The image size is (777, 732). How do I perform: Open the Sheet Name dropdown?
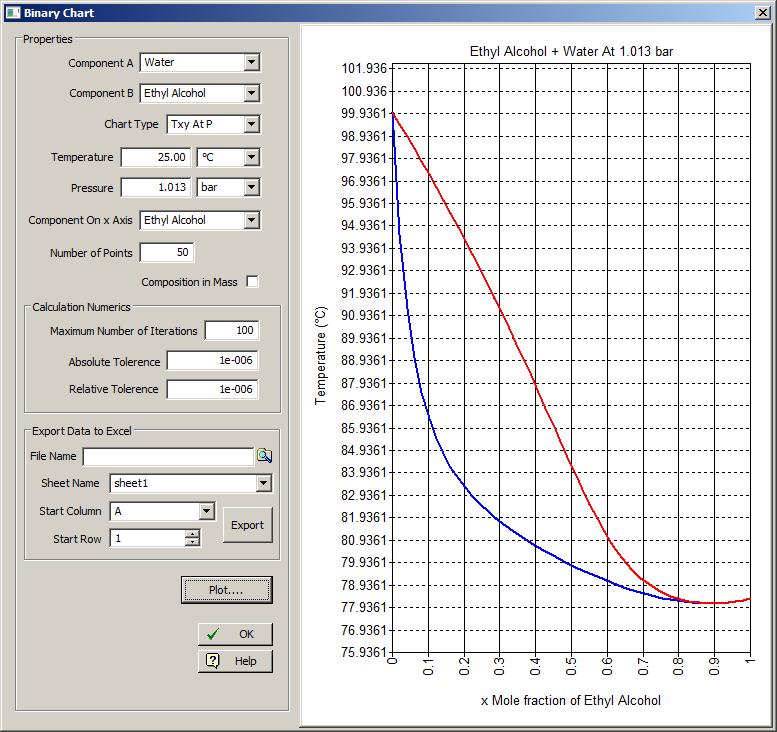[263, 484]
